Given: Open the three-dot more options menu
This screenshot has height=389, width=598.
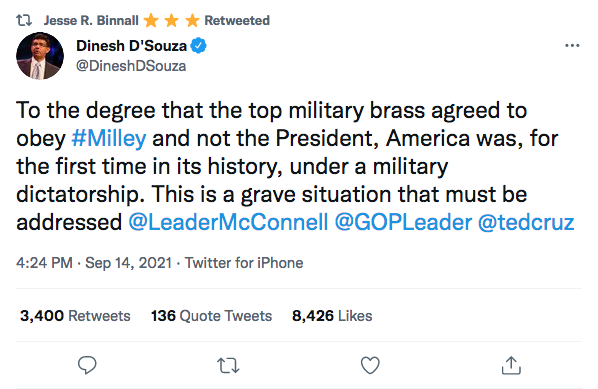Looking at the screenshot, I should (572, 46).
